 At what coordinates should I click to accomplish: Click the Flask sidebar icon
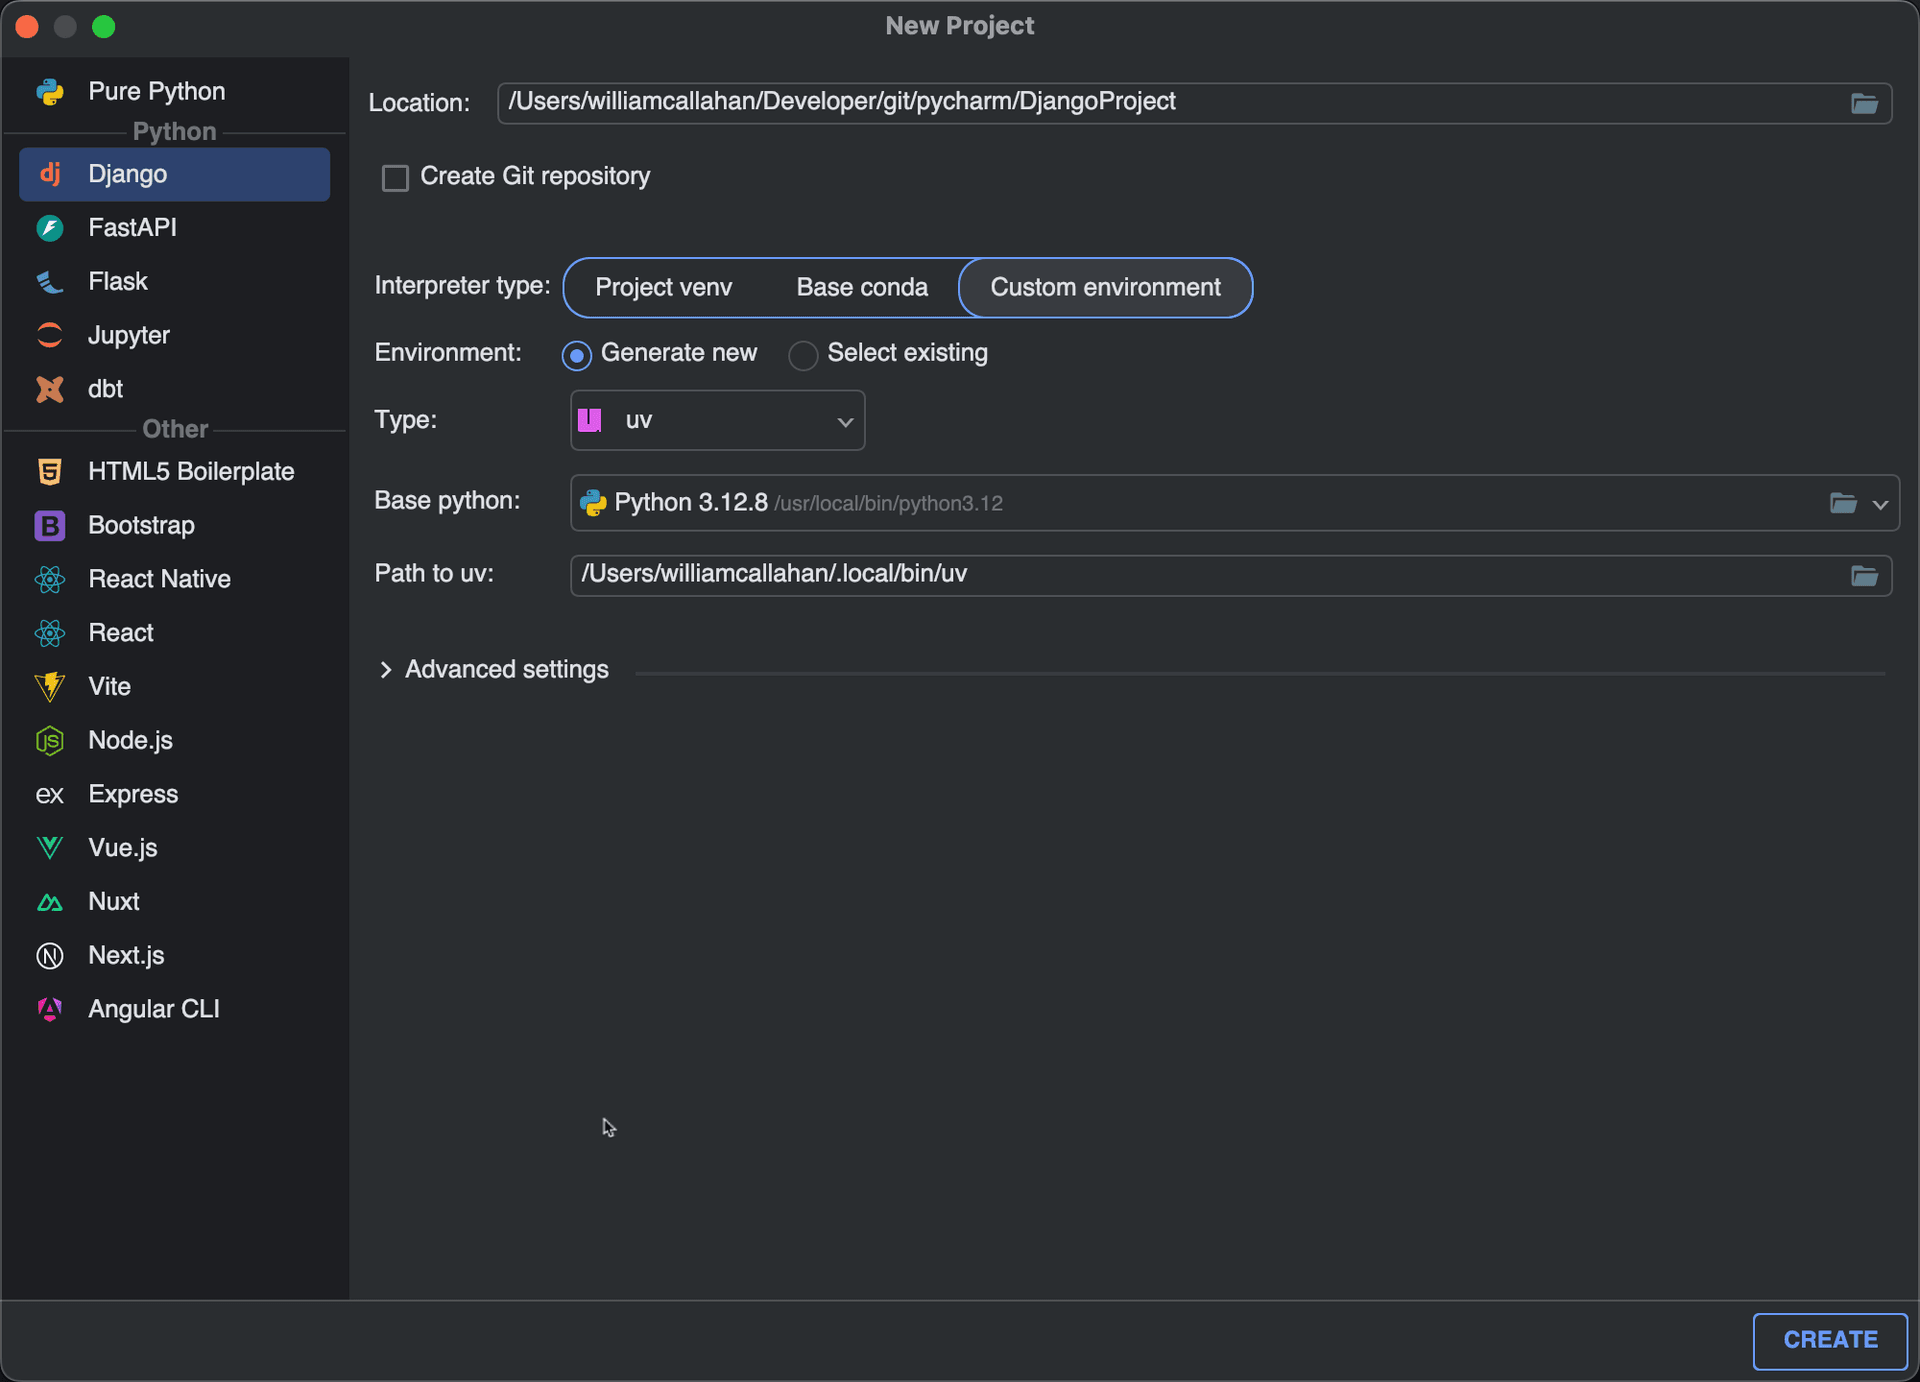tap(49, 281)
